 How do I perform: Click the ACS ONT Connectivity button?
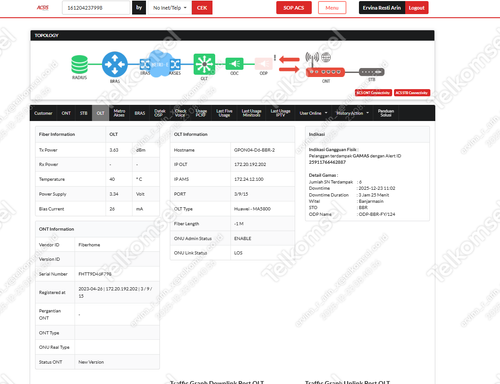[x=373, y=93]
